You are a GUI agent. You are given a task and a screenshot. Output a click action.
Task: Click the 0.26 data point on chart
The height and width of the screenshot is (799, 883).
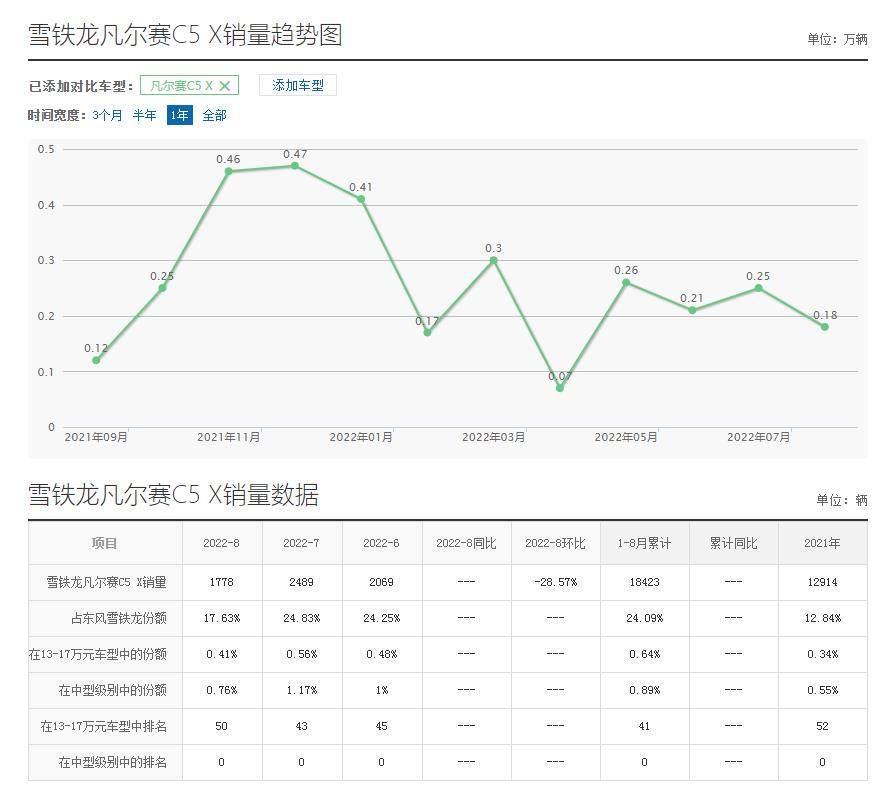(x=626, y=282)
